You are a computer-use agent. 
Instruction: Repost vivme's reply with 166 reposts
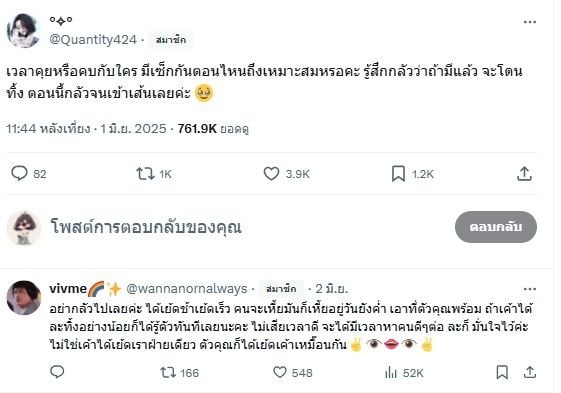pos(167,373)
